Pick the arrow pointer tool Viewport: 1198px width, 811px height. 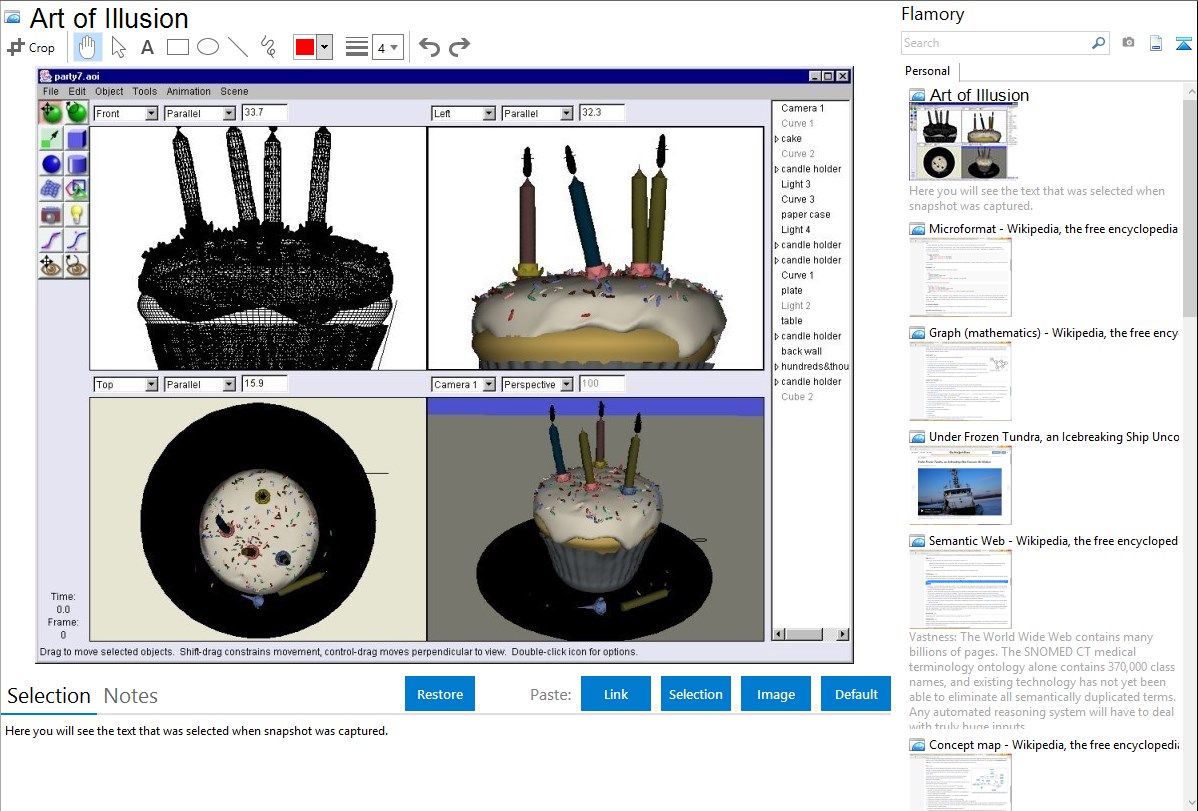tap(118, 47)
